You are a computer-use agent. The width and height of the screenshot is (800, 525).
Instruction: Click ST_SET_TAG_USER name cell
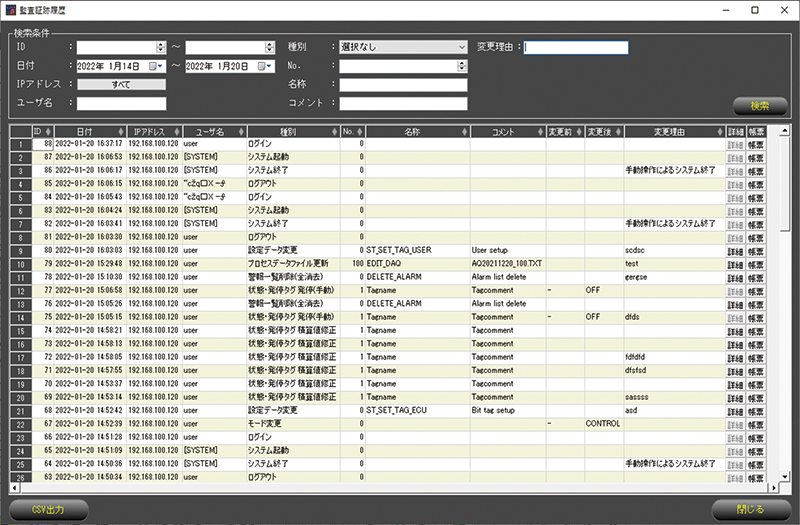click(x=417, y=251)
